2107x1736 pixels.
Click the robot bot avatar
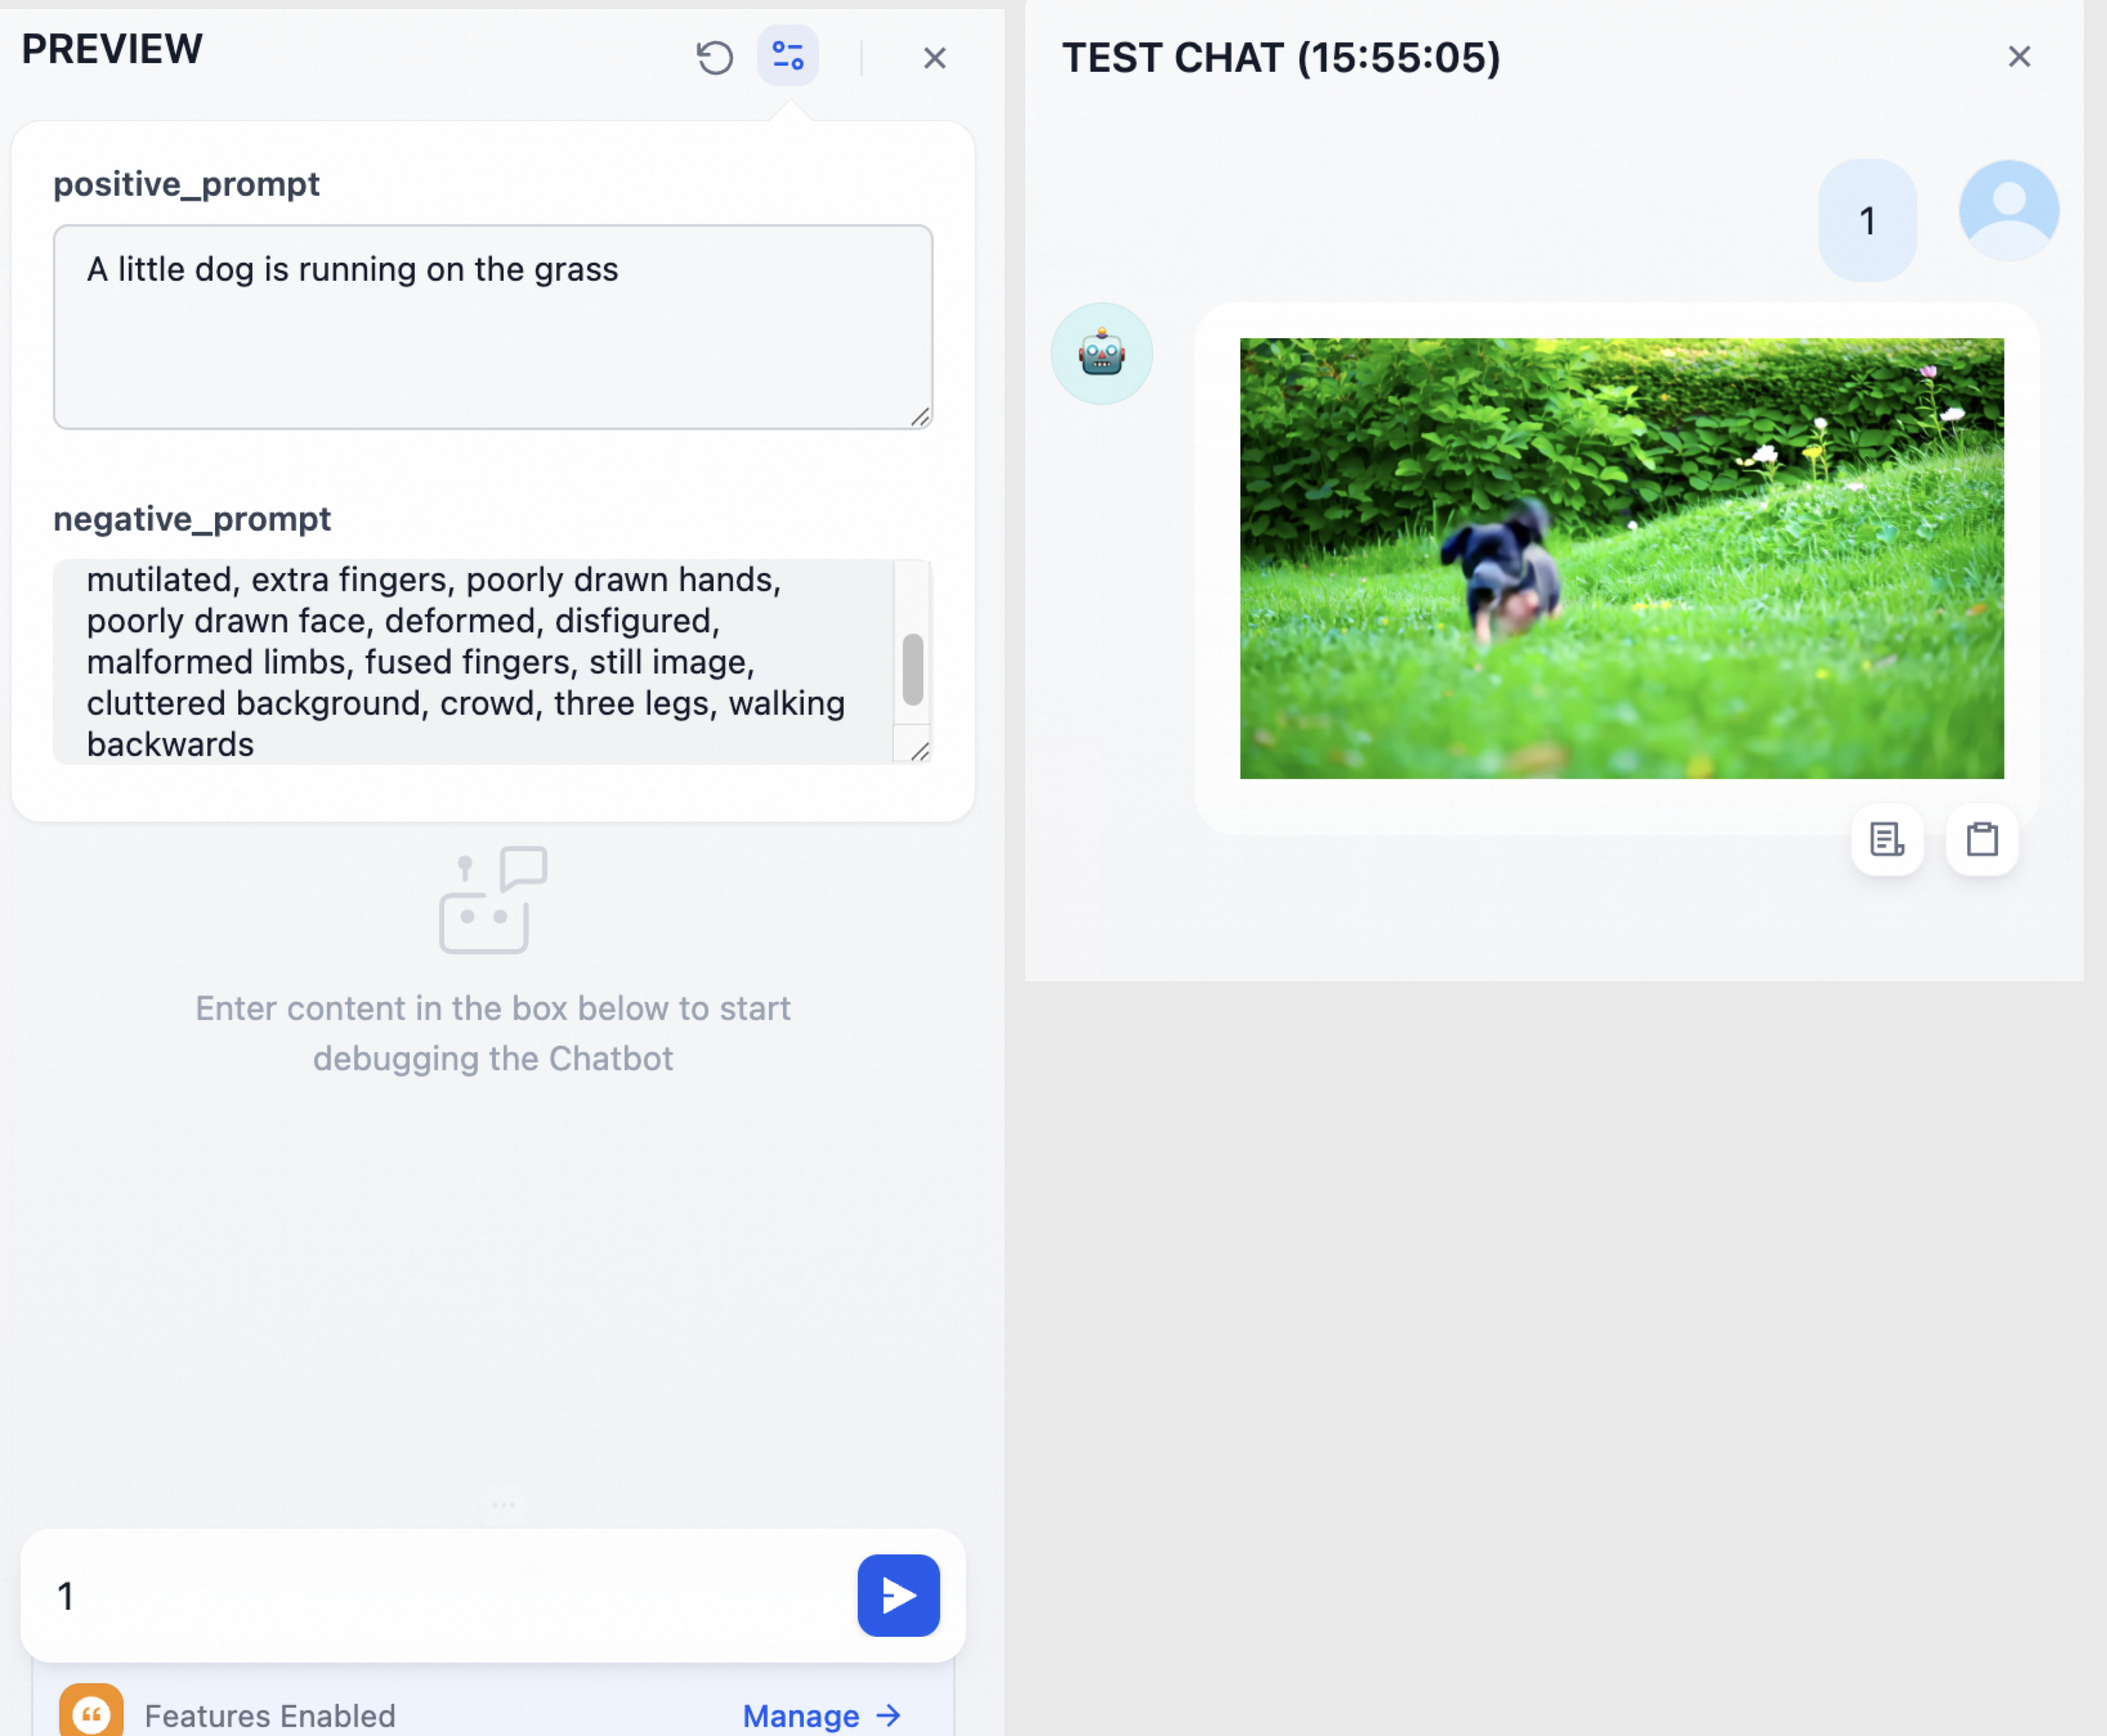[1101, 353]
